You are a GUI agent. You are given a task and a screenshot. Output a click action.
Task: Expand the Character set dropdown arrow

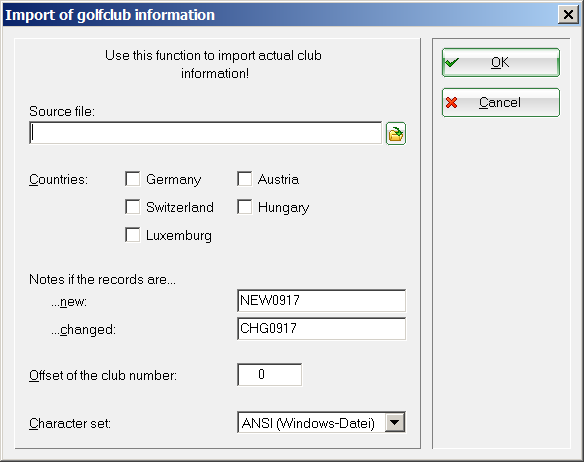[395, 423]
